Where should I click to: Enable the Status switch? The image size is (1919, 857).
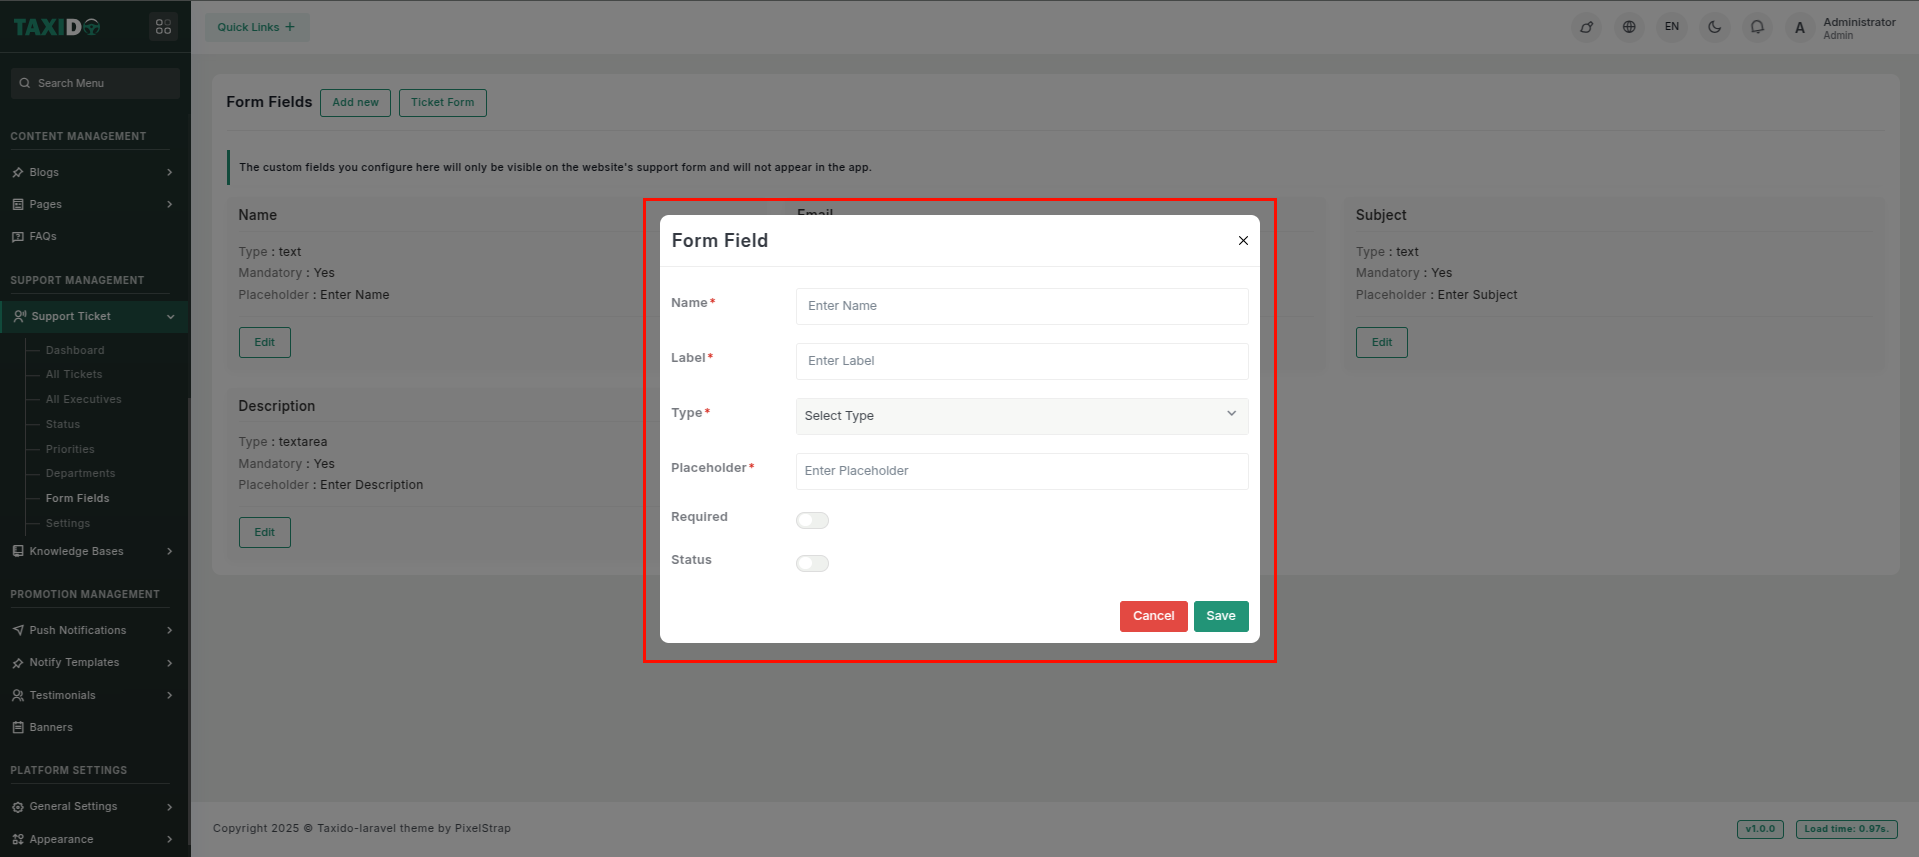pos(812,563)
